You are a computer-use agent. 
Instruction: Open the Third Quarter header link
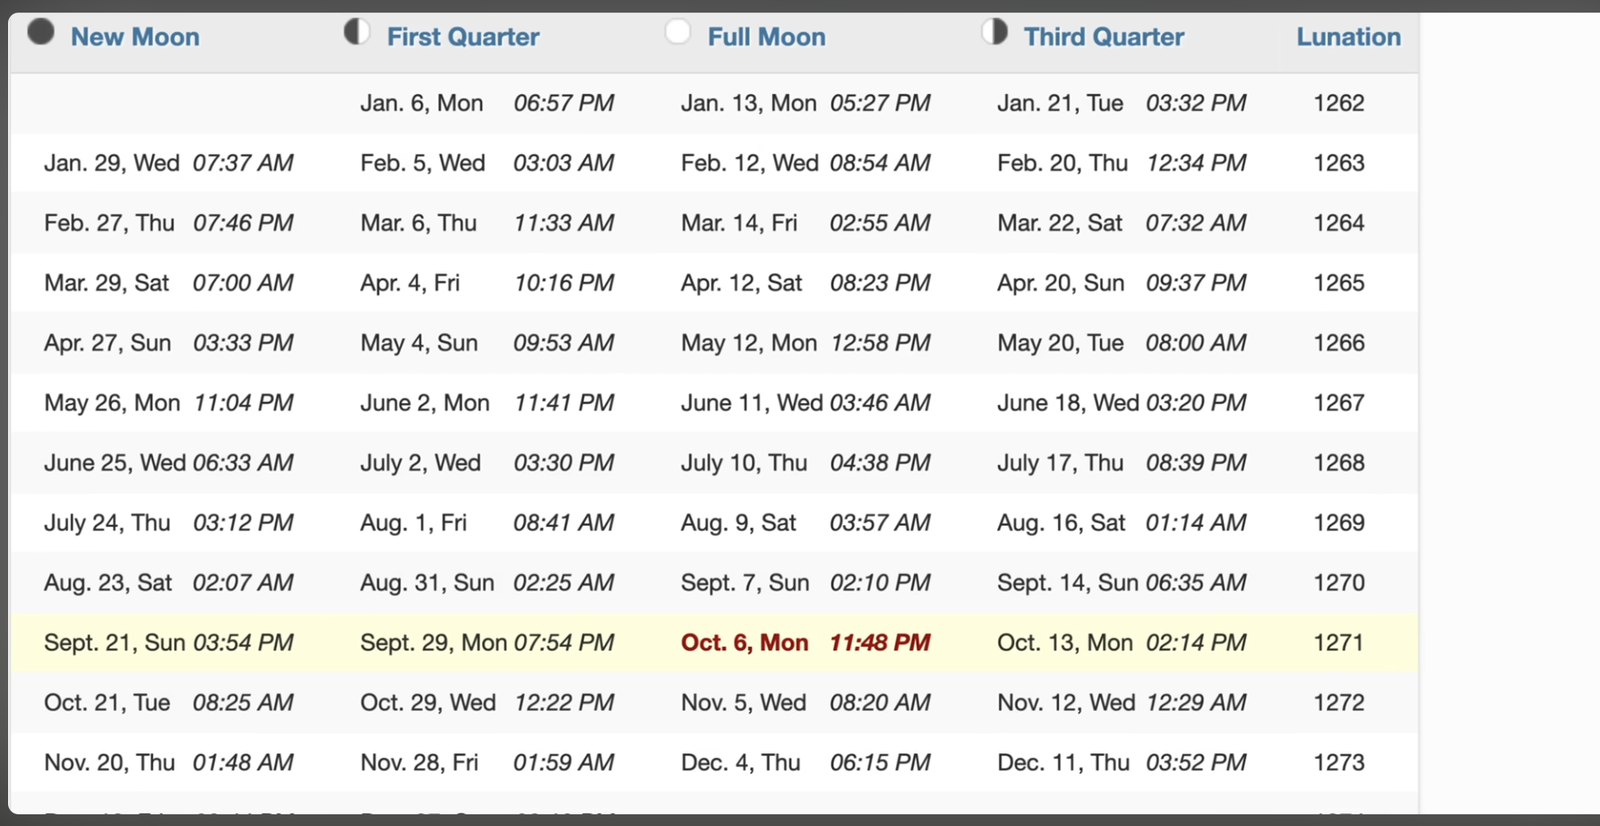point(1103,37)
